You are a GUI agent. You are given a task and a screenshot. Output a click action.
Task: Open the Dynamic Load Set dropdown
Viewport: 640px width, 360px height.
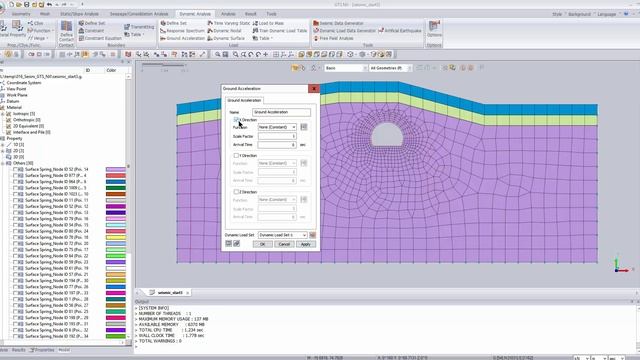282,235
